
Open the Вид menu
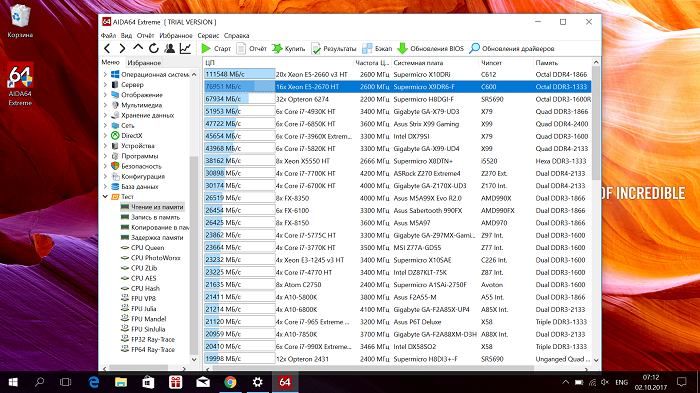tap(126, 36)
